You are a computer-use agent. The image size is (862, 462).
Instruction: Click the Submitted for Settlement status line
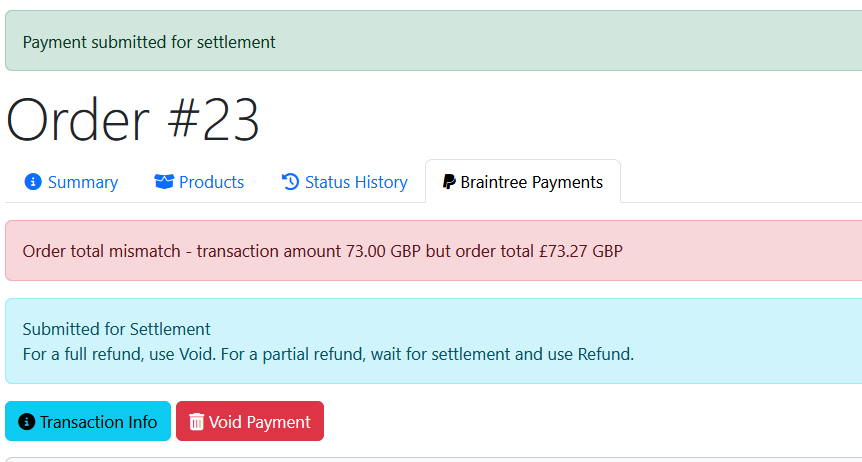coord(117,329)
